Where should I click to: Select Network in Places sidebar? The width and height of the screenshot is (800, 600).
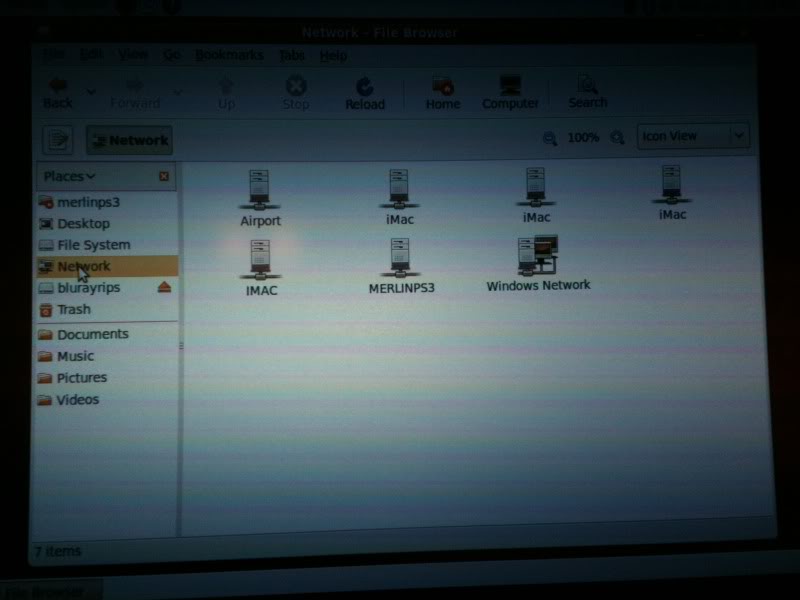tap(106, 266)
